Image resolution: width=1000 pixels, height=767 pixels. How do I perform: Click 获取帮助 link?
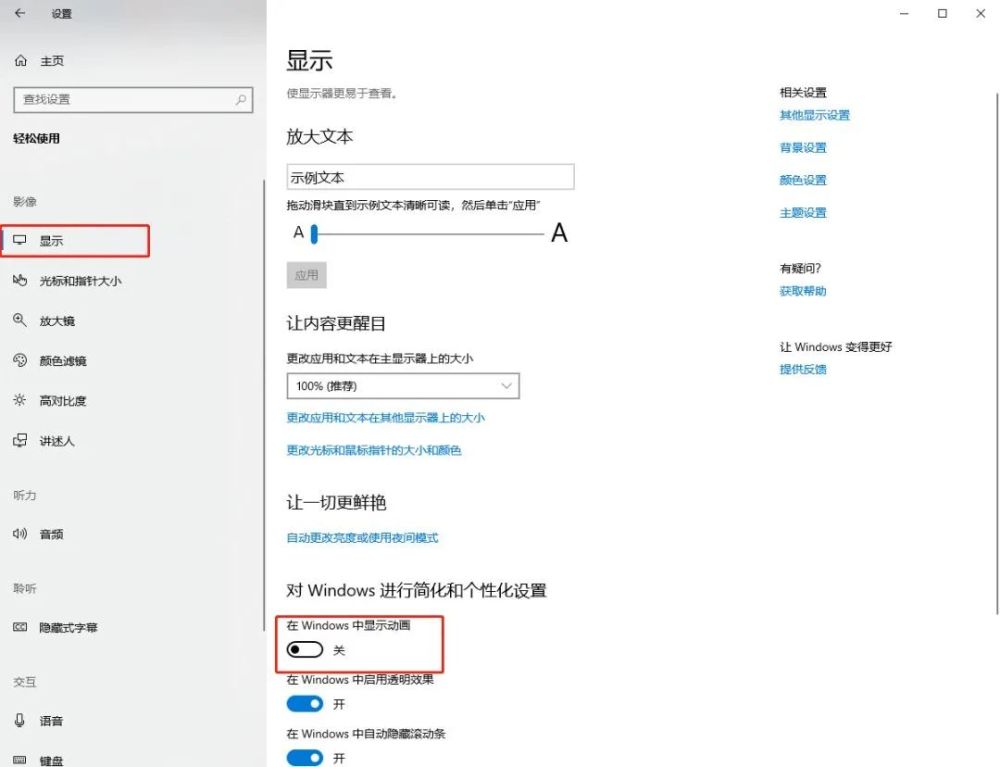(x=803, y=291)
